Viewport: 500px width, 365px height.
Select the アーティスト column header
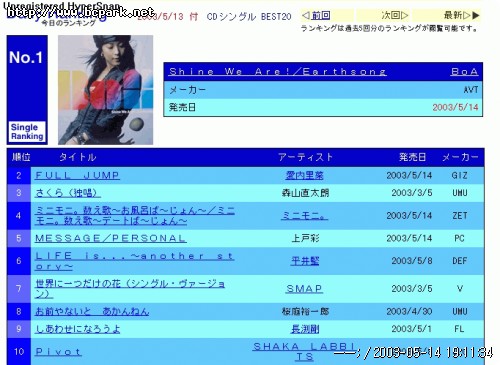point(305,157)
